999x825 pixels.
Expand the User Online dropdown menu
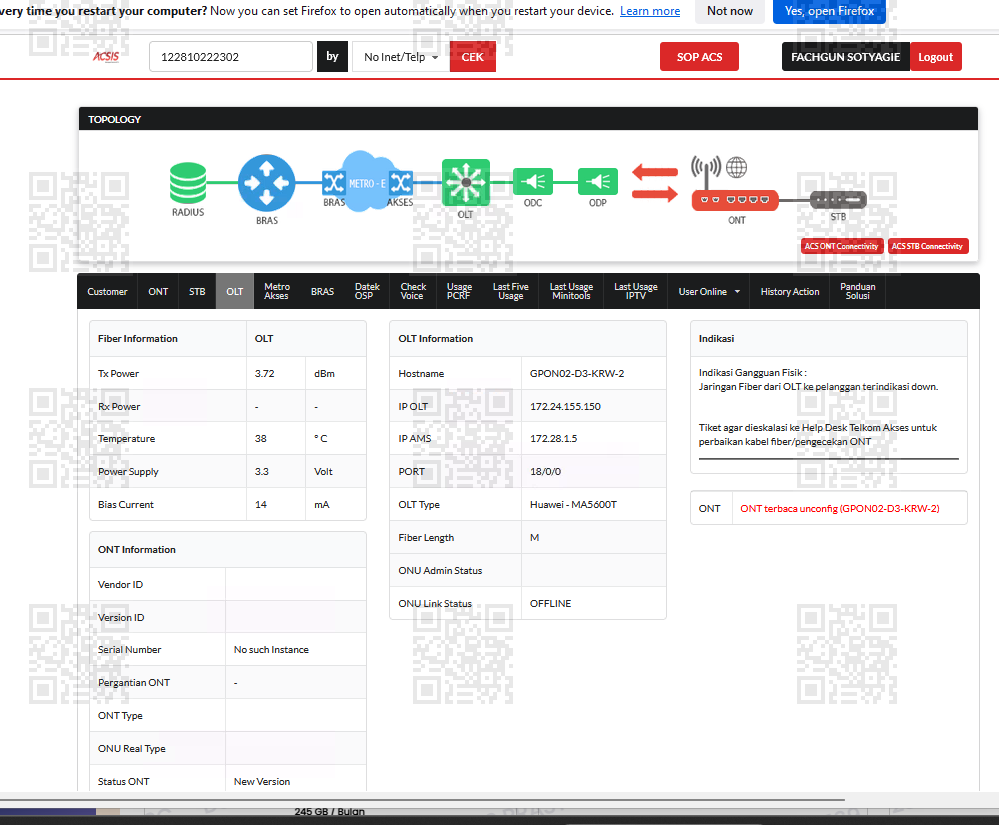[x=708, y=291]
